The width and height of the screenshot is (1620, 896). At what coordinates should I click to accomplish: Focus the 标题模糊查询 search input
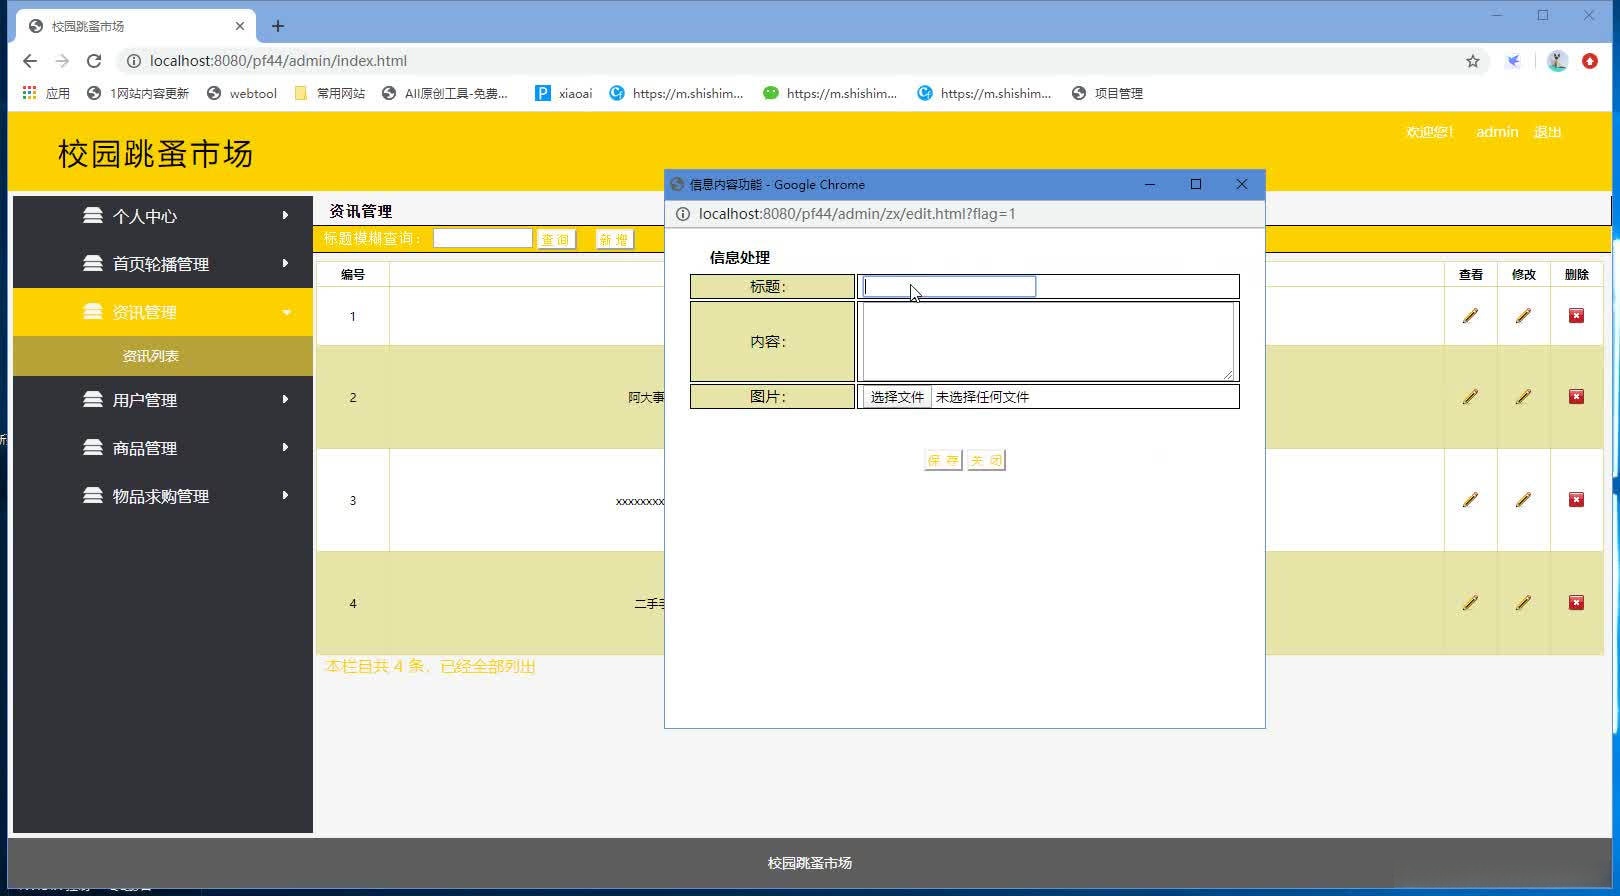pos(482,238)
